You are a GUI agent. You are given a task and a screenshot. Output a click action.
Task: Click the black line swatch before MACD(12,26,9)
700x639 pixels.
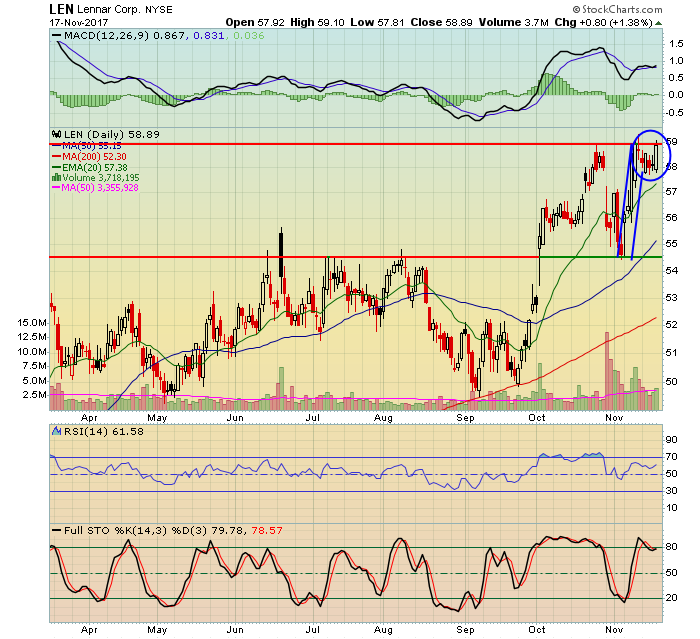[x=57, y=36]
